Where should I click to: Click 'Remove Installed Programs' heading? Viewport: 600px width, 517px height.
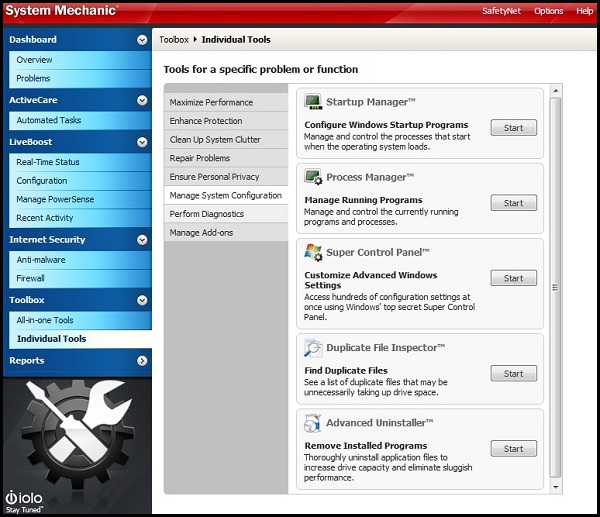coord(366,446)
